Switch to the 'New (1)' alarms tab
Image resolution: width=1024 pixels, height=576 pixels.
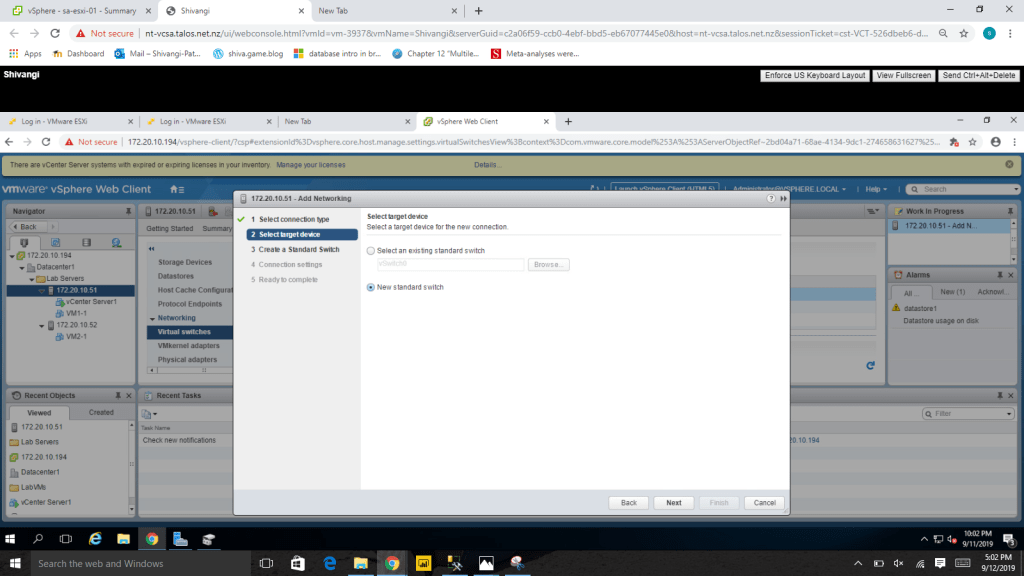coord(952,292)
